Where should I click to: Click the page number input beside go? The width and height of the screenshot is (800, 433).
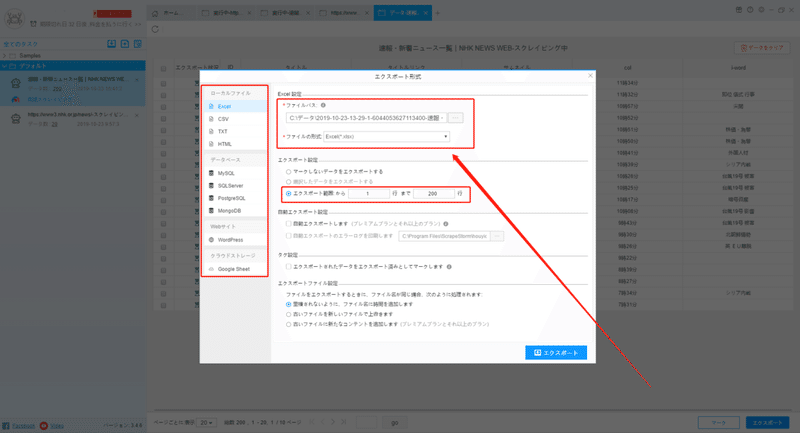(x=366, y=422)
